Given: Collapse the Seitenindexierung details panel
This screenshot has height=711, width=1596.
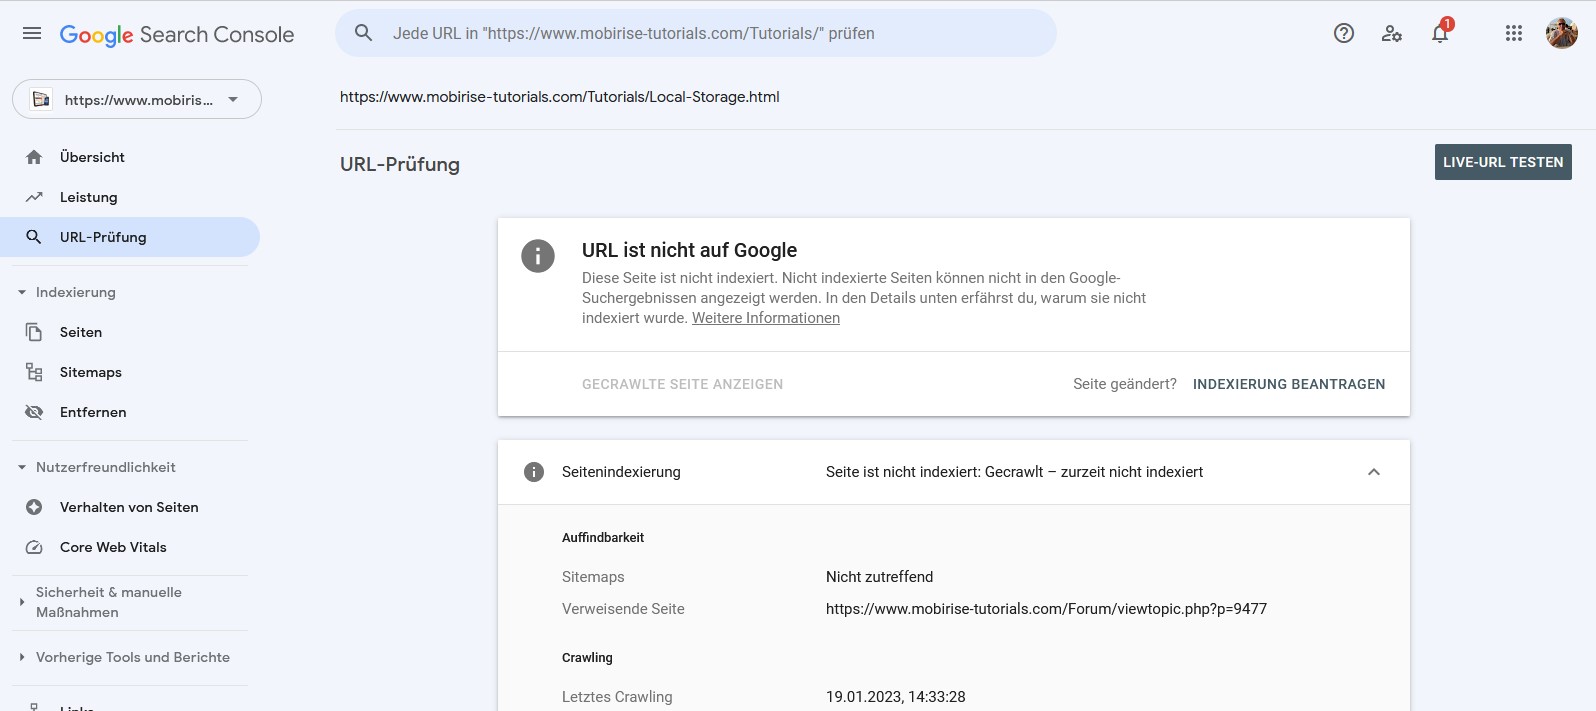Looking at the screenshot, I should [x=1374, y=472].
